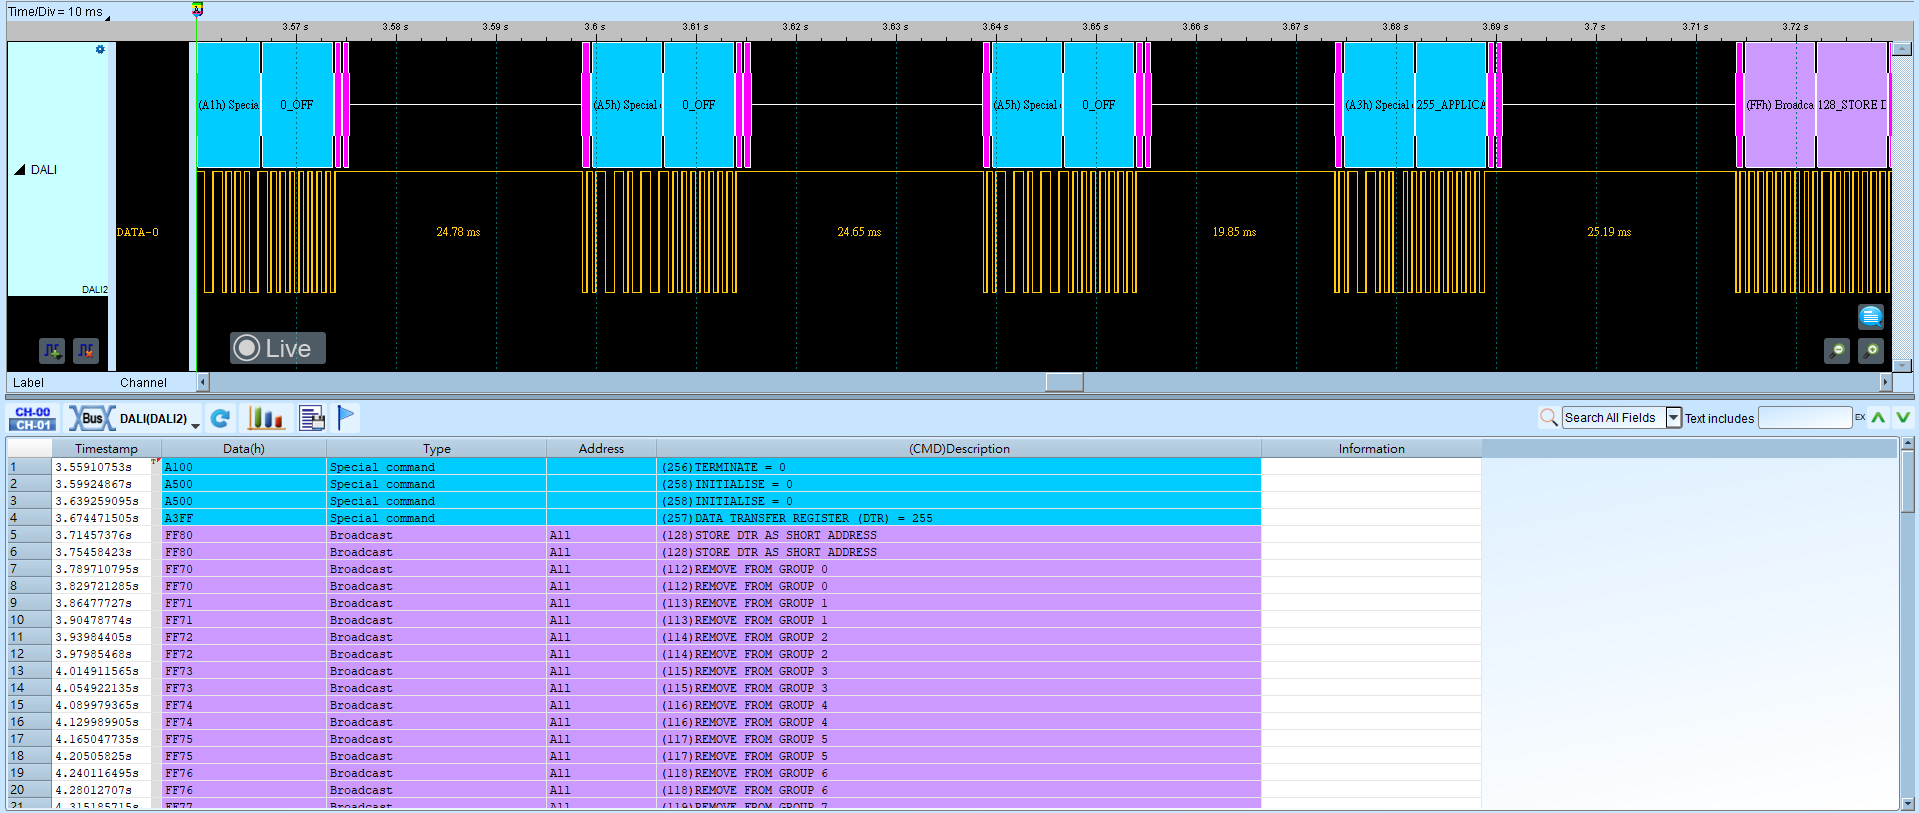Toggle the Live capture button
Image resolution: width=1919 pixels, height=813 pixels.
click(277, 348)
